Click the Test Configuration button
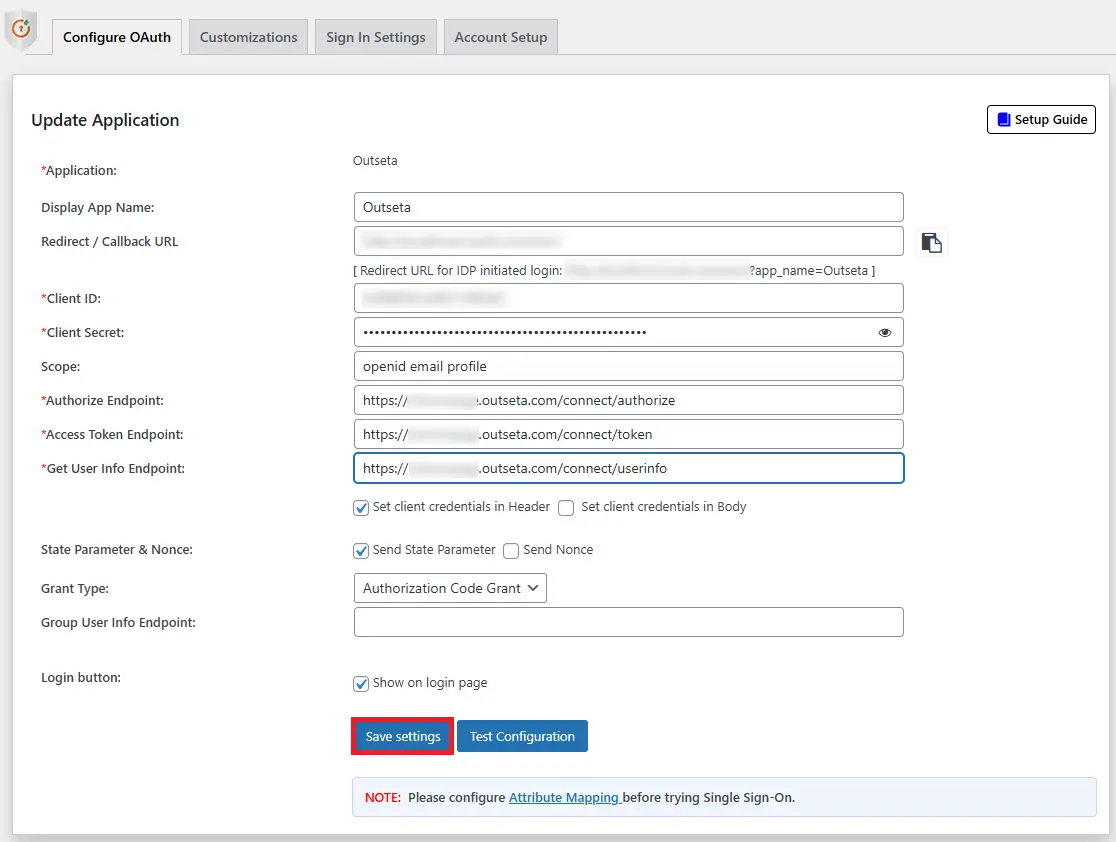This screenshot has height=842, width=1116. tap(522, 736)
